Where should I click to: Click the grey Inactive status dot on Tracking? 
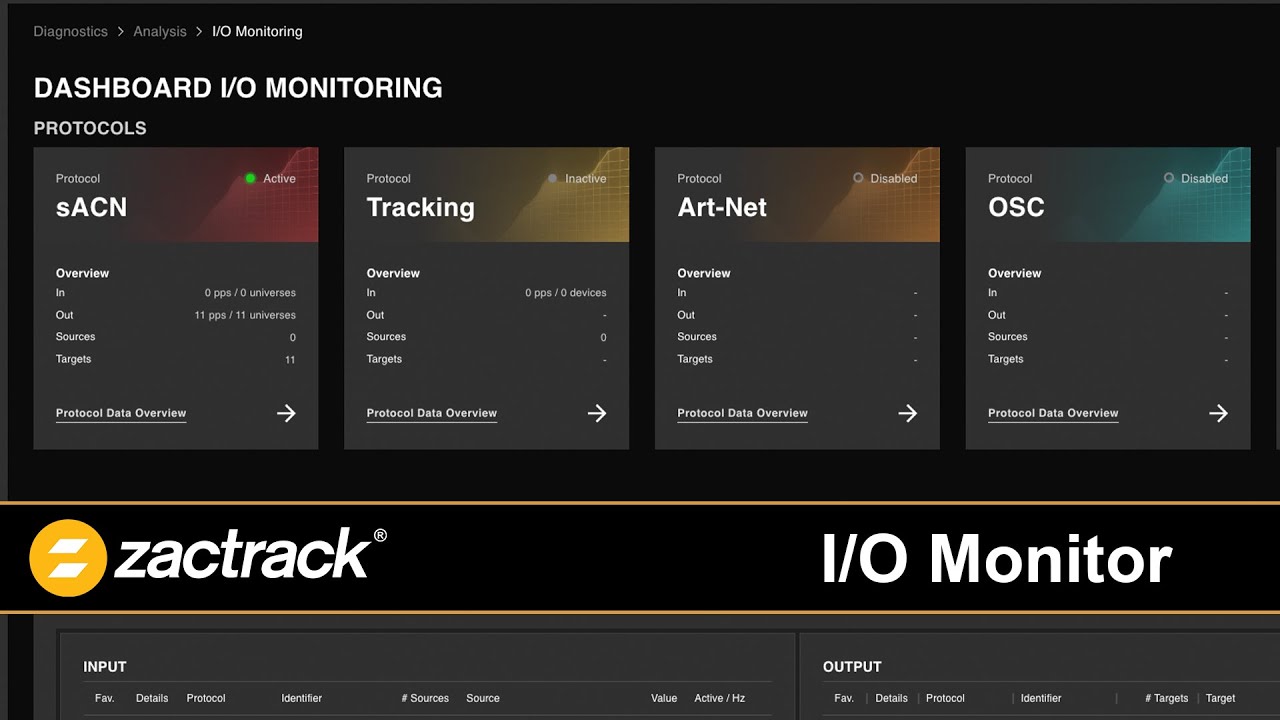tap(553, 178)
